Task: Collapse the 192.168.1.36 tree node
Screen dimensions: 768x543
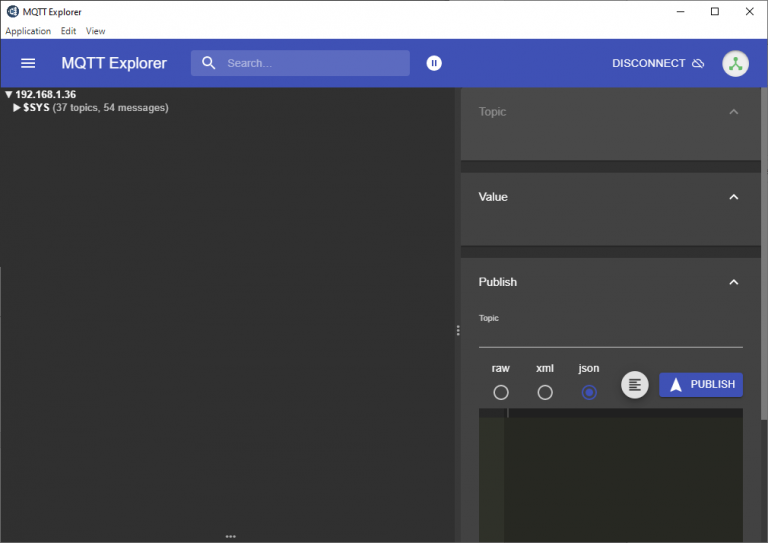Action: [8, 94]
